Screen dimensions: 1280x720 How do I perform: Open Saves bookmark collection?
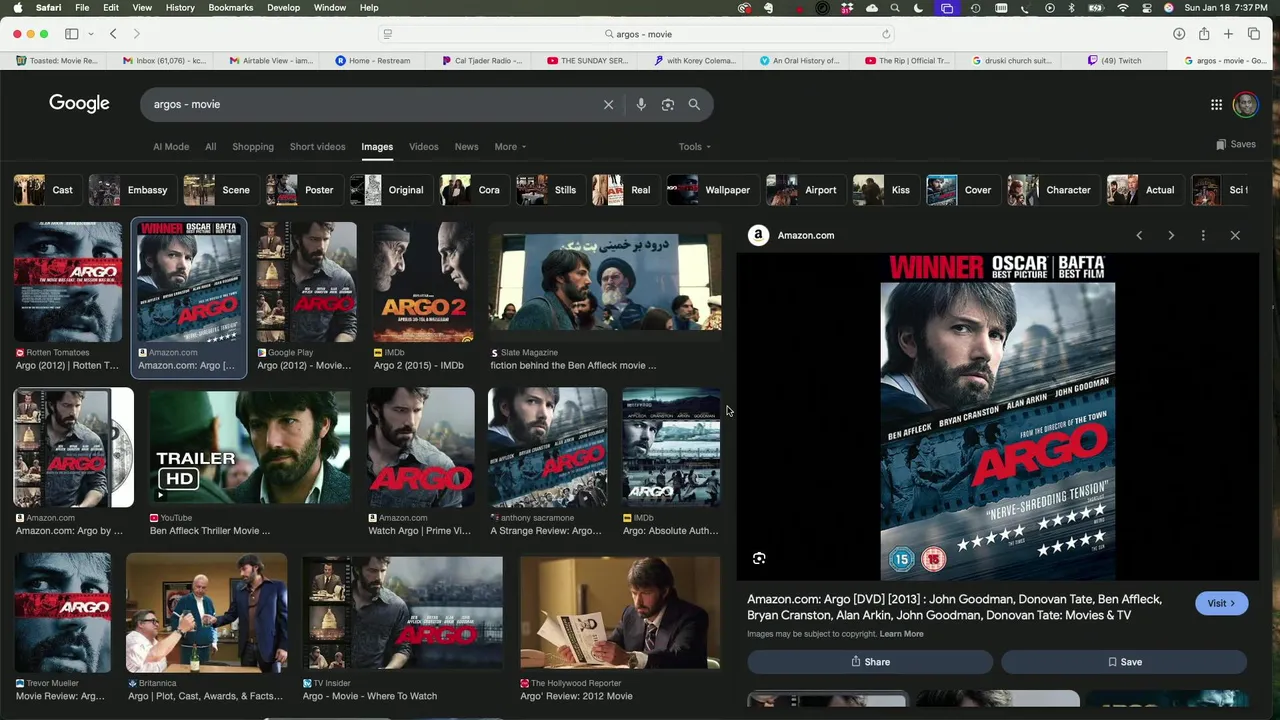[1236, 144]
